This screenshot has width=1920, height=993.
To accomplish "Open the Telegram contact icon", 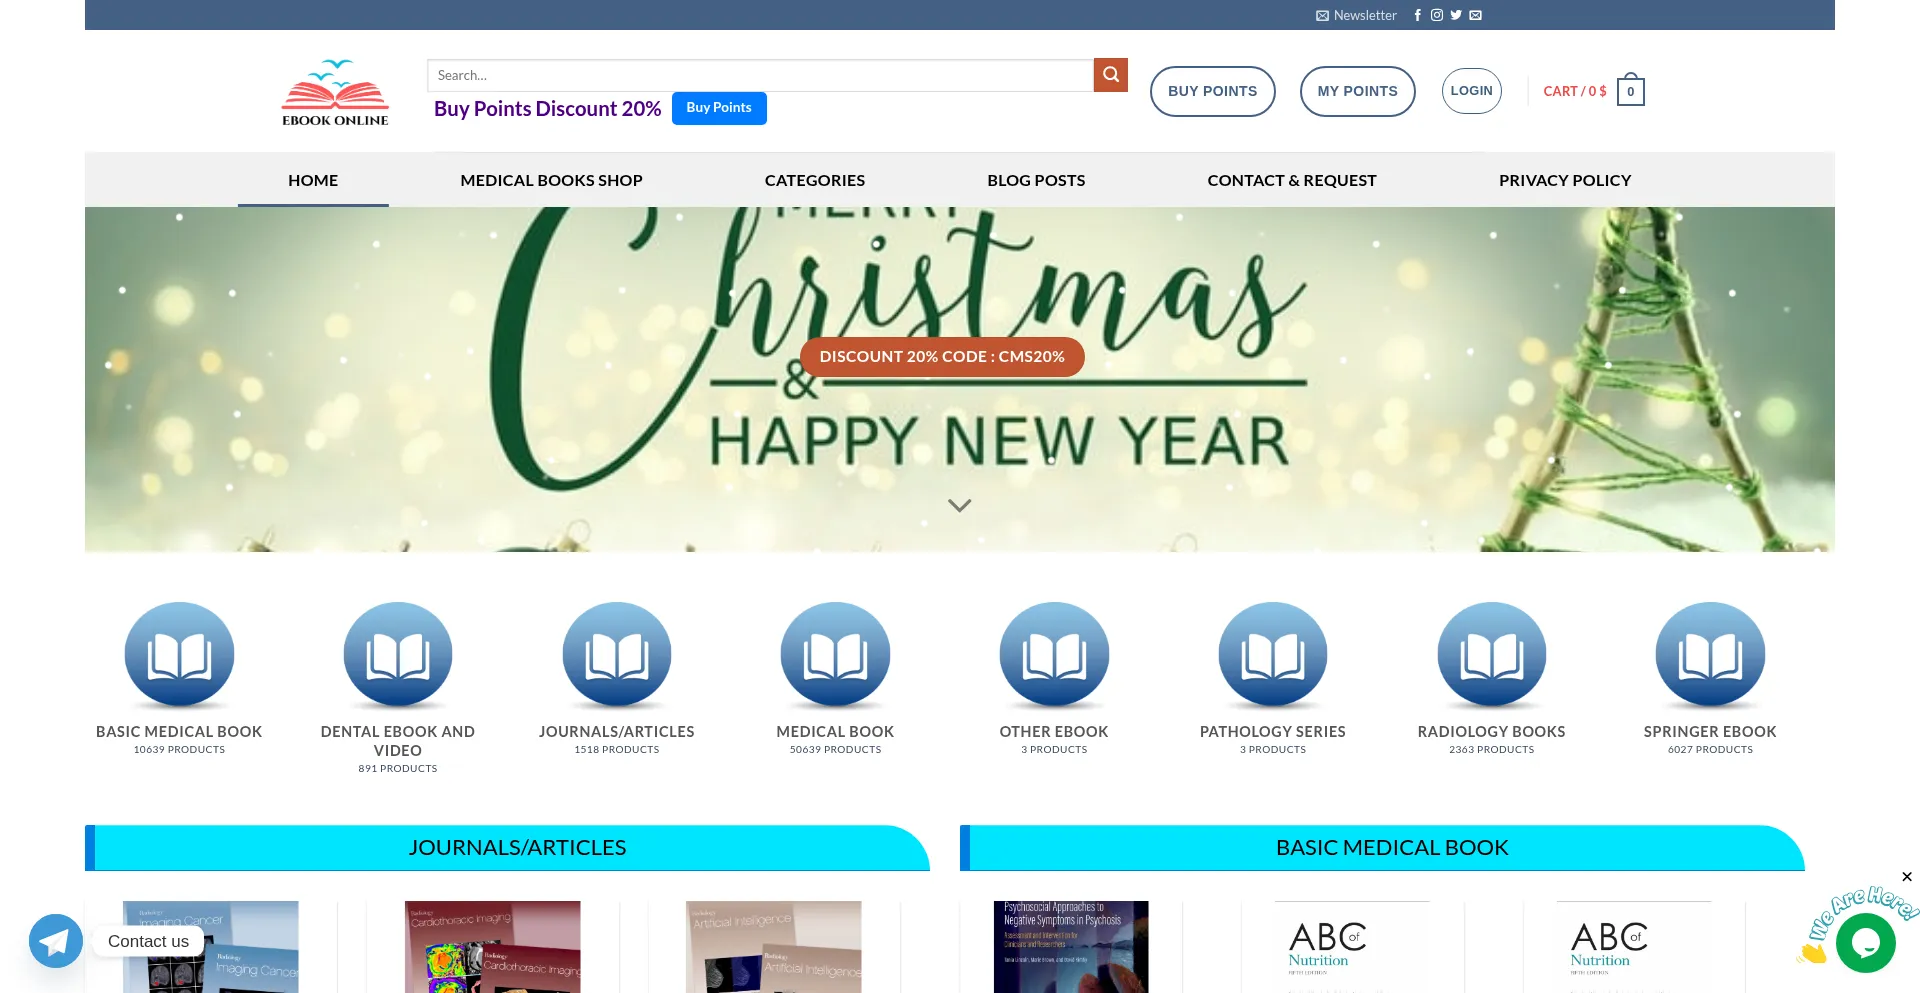I will [x=55, y=941].
